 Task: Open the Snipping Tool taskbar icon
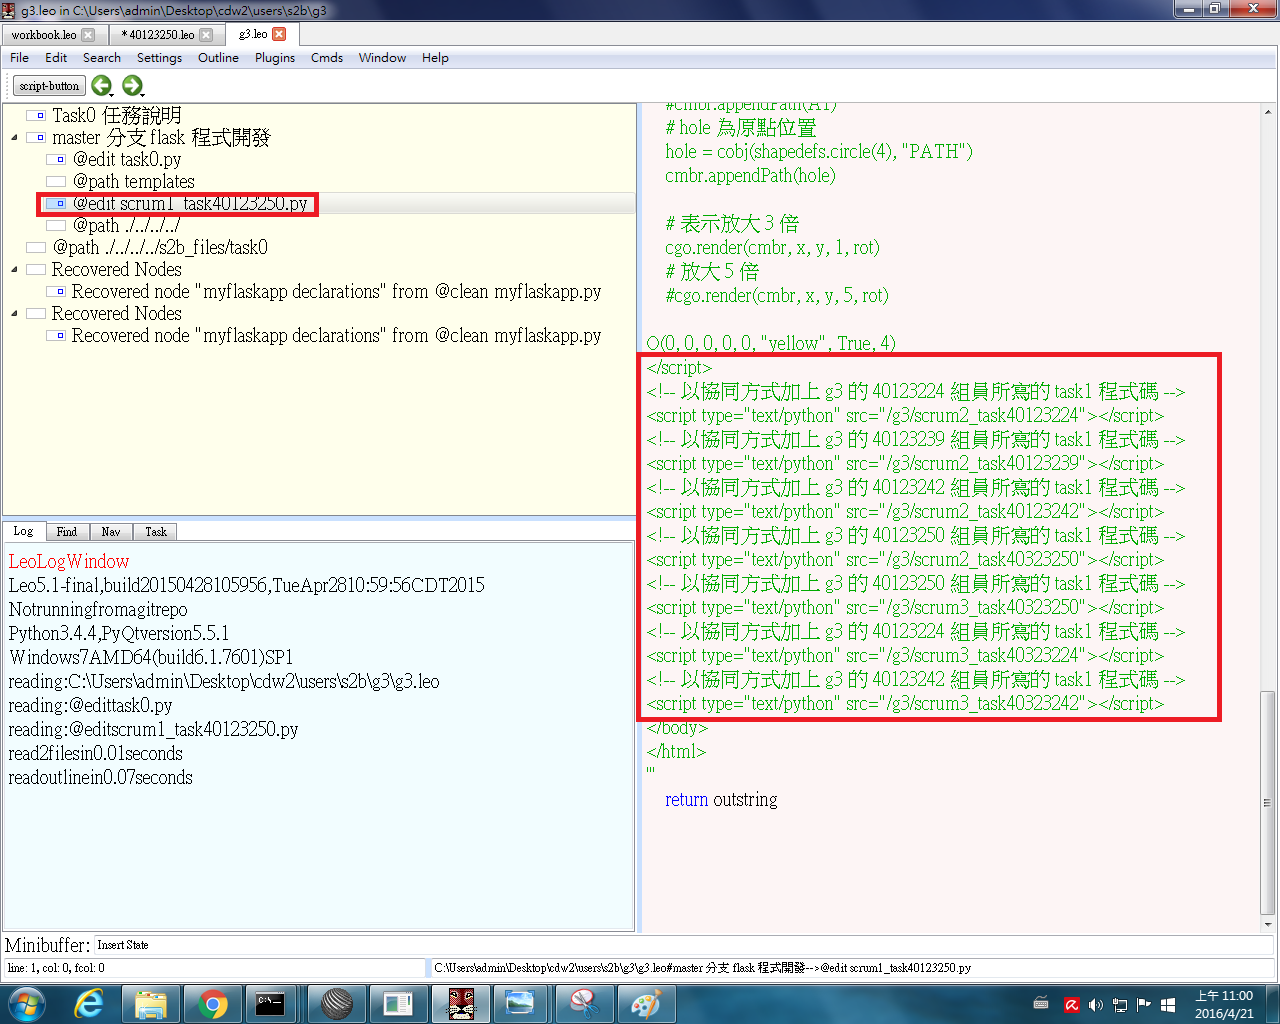[x=583, y=1004]
